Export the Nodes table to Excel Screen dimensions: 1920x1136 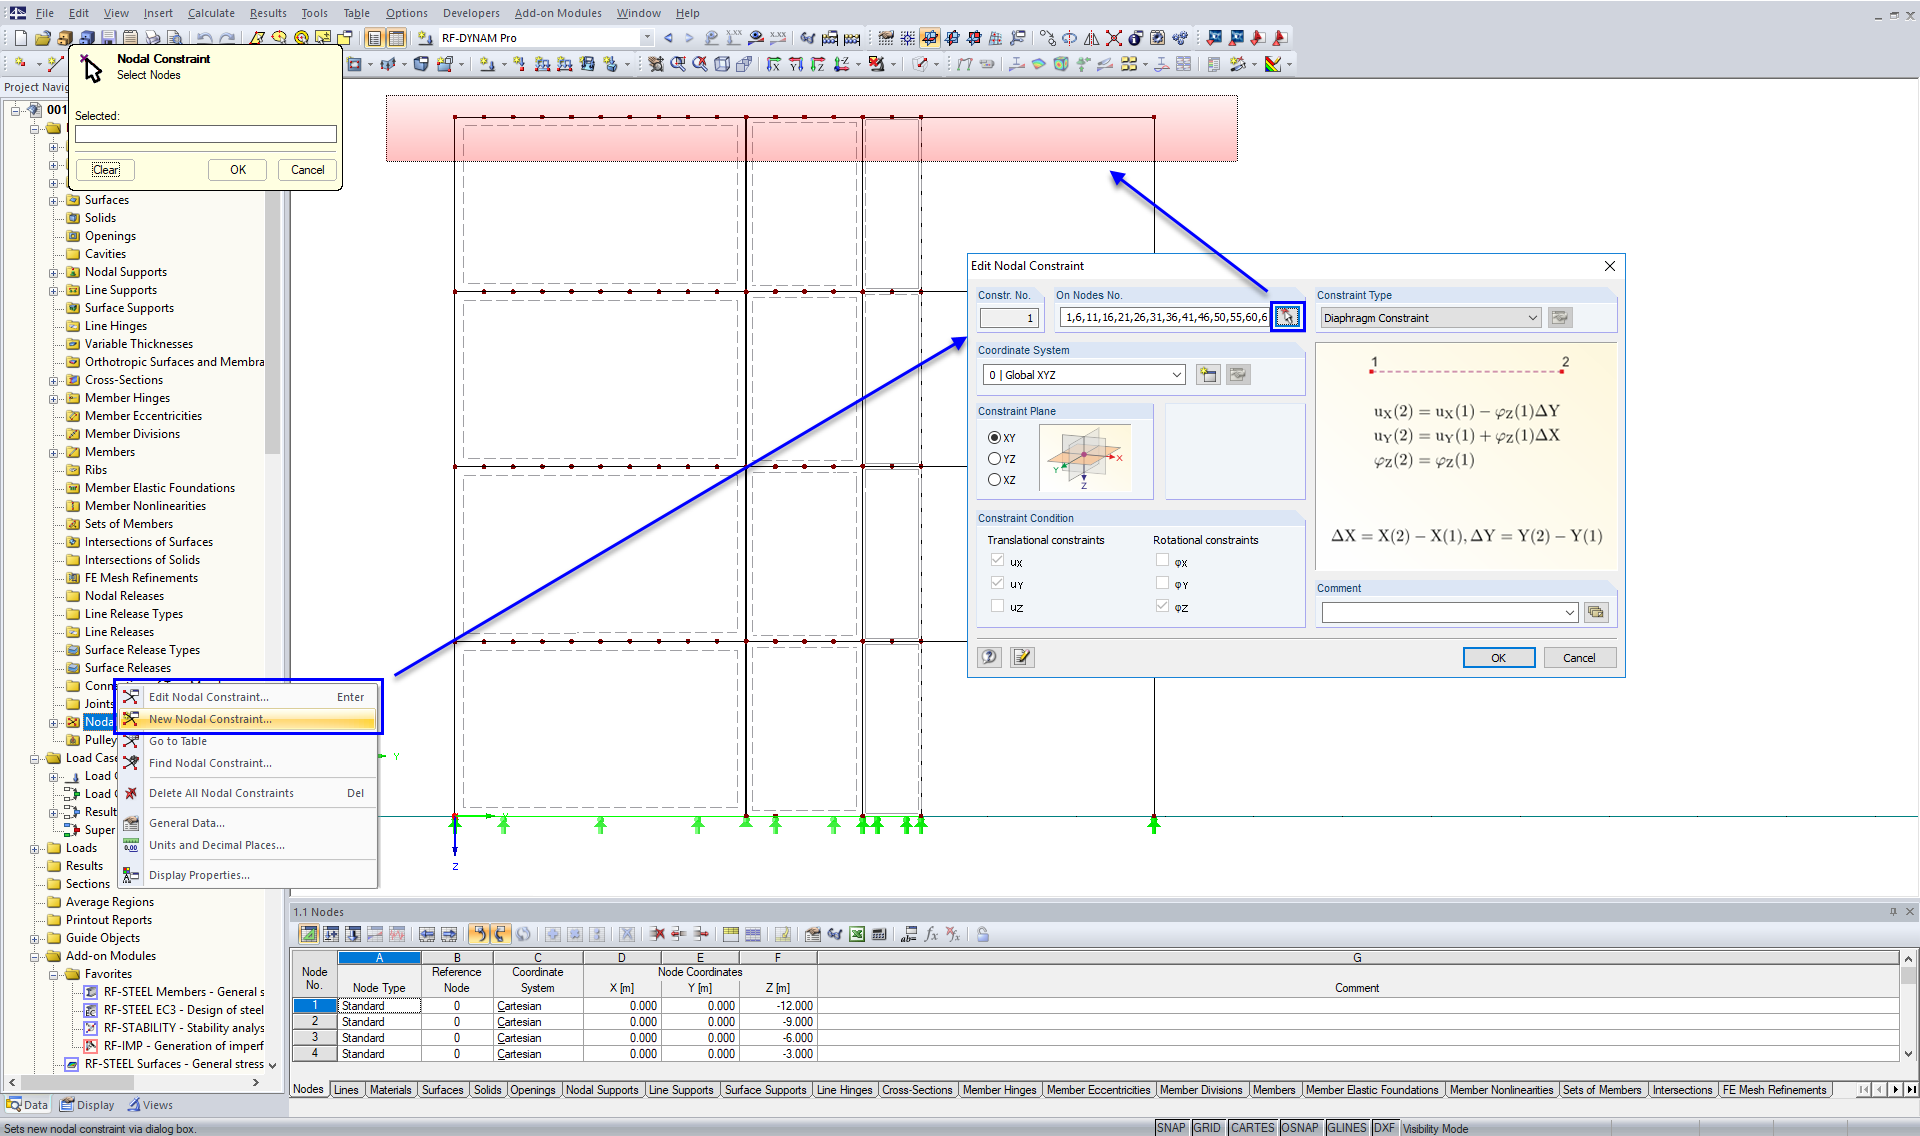tap(857, 934)
